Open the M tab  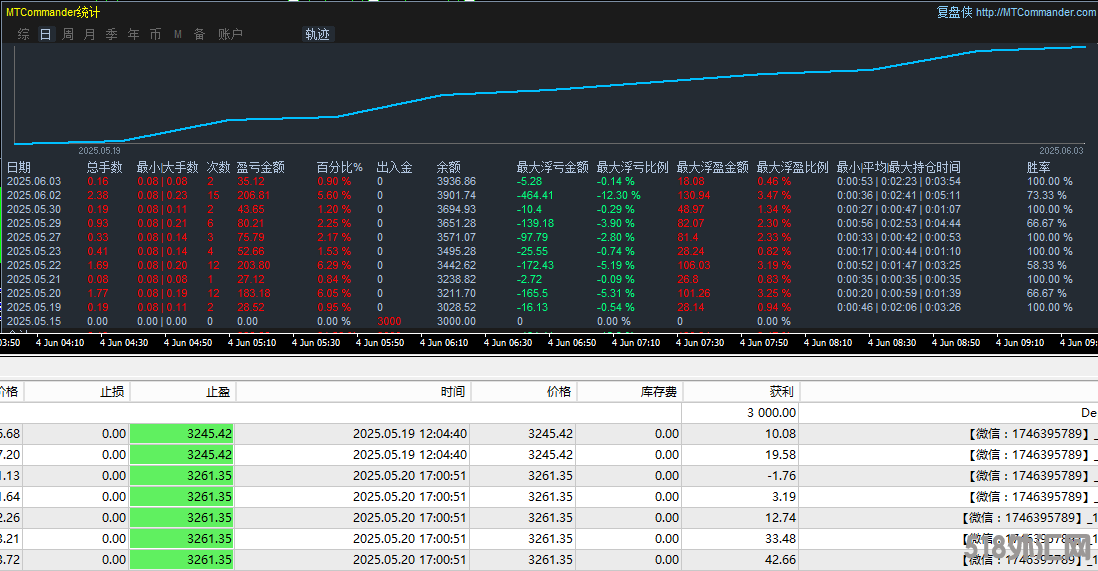pyautogui.click(x=178, y=34)
